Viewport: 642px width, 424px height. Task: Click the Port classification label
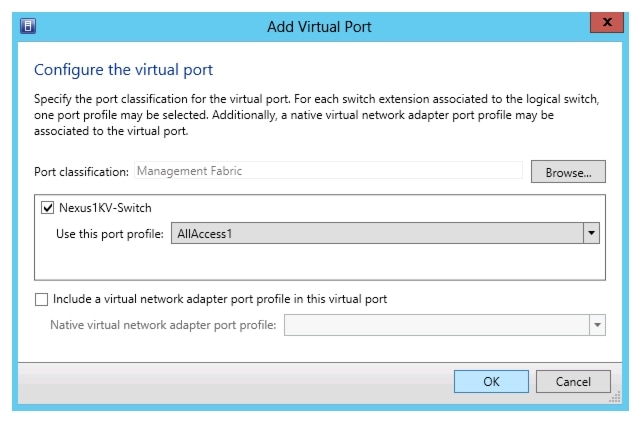click(82, 171)
